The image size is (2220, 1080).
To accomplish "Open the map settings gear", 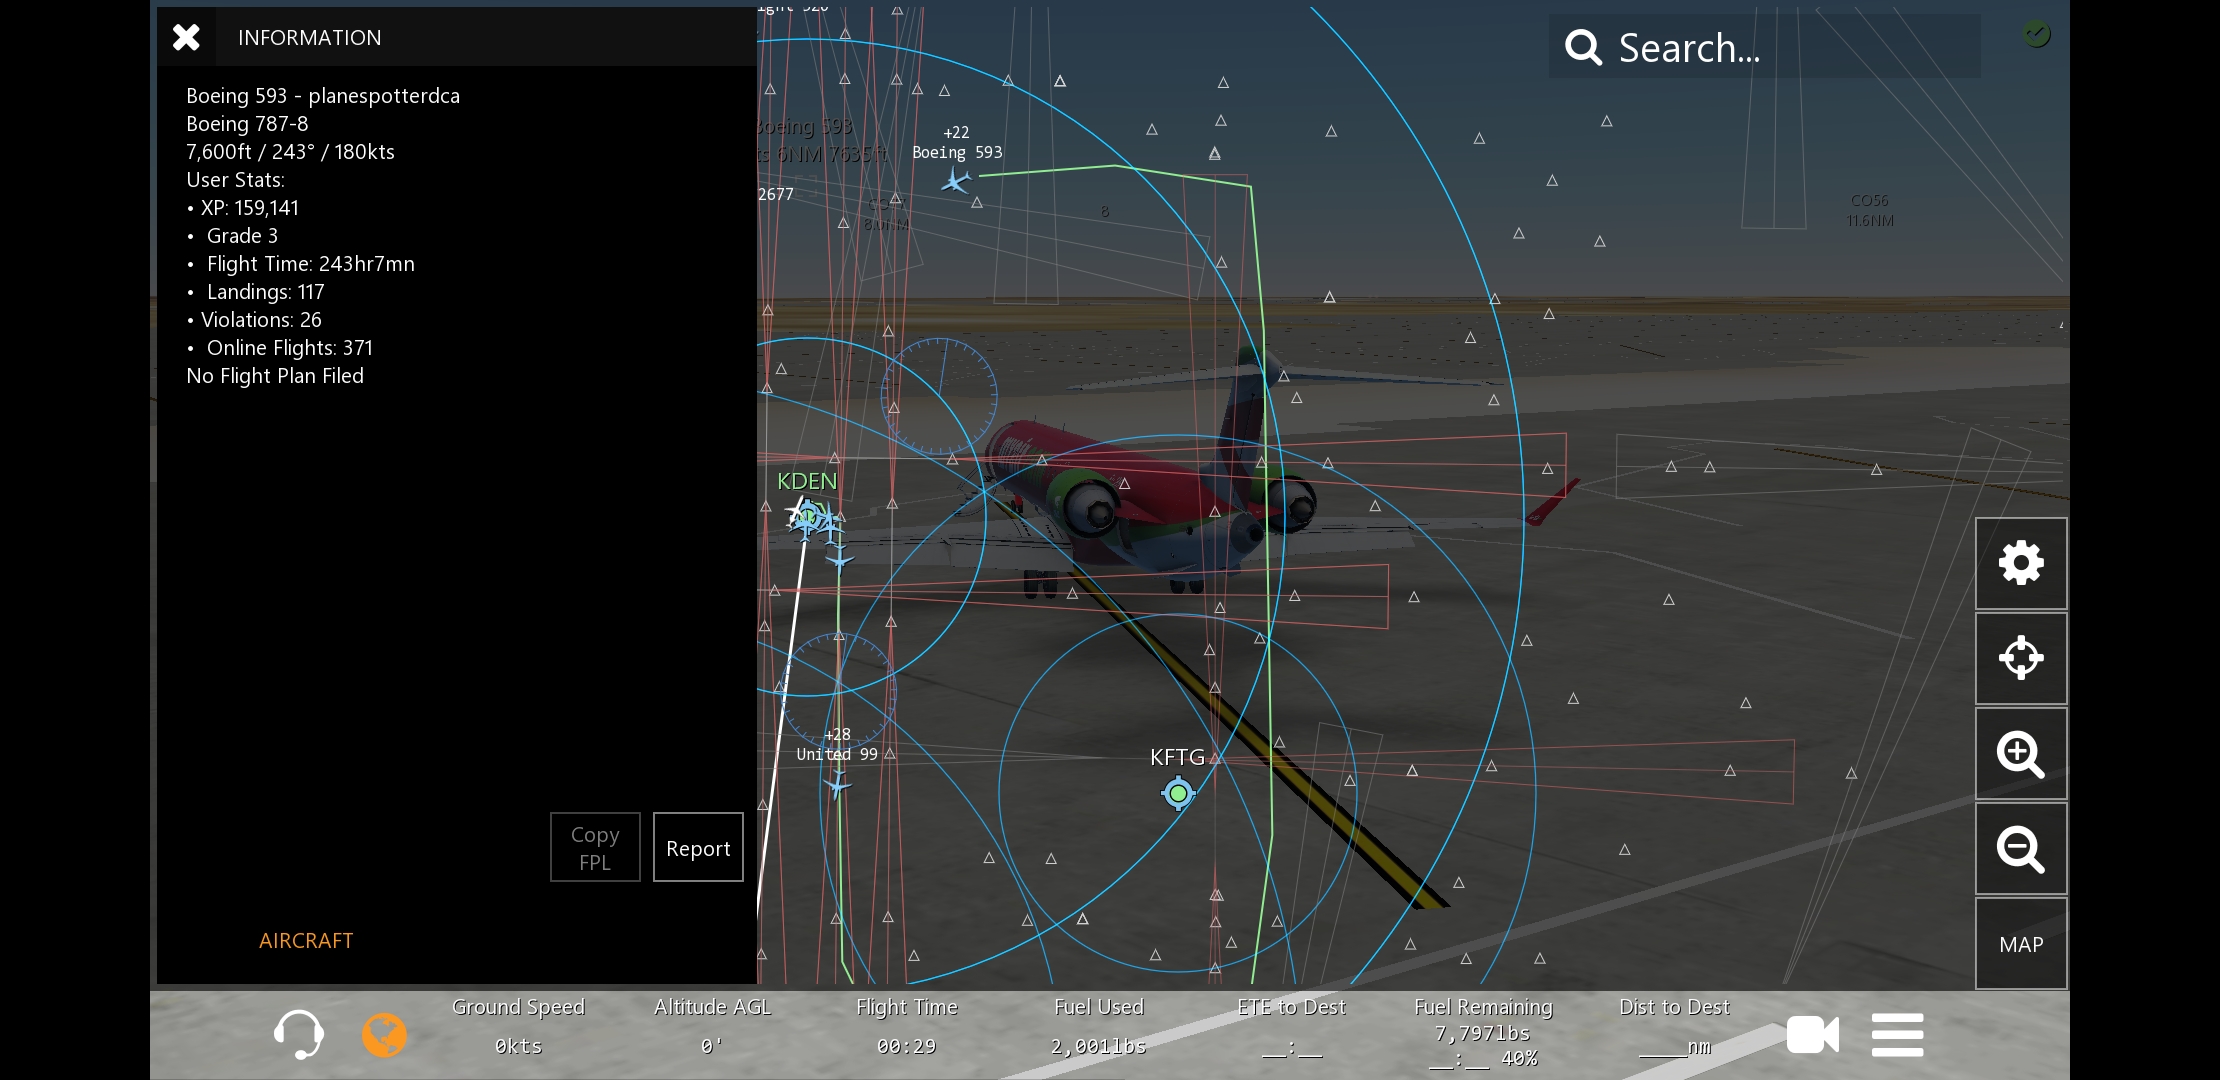I will [2020, 563].
